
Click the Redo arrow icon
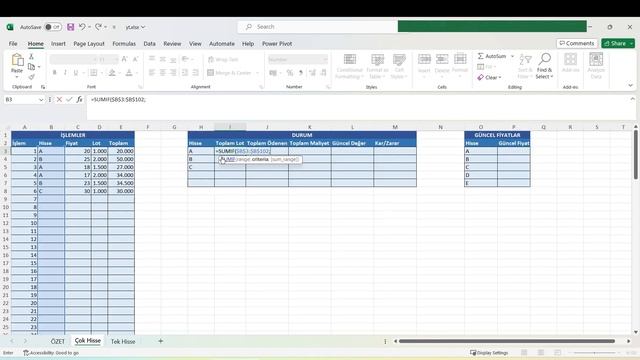pyautogui.click(x=98, y=27)
